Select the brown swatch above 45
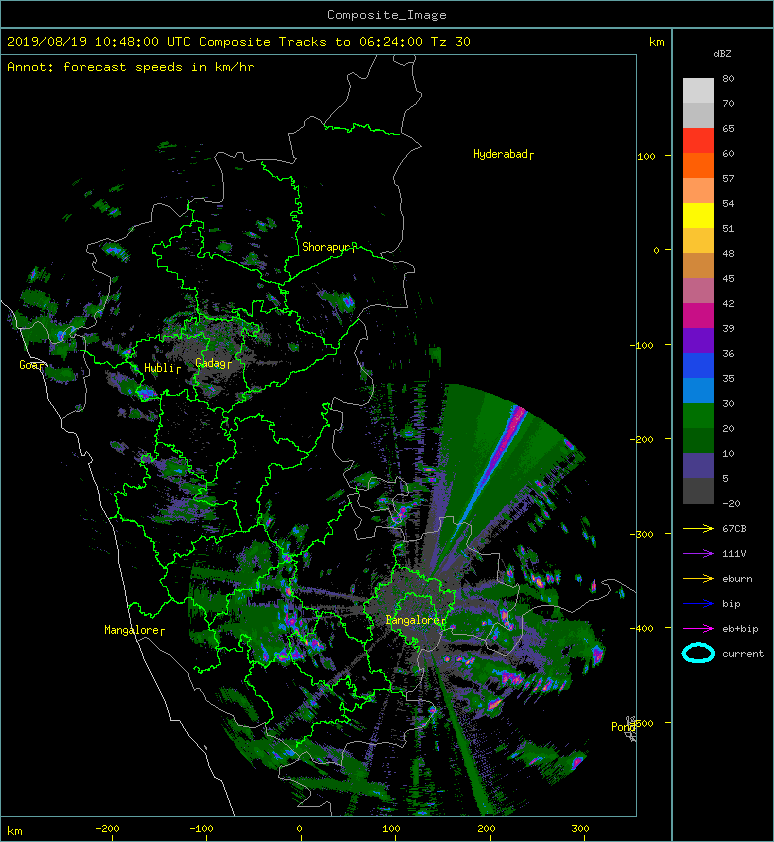Viewport: 774px width, 842px height. pos(698,265)
